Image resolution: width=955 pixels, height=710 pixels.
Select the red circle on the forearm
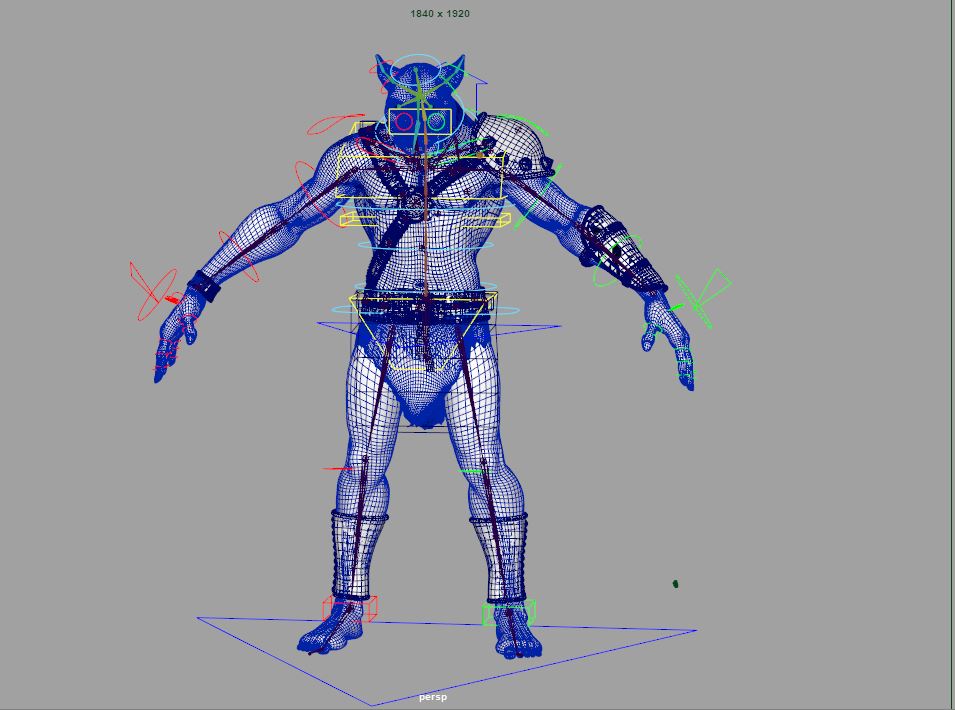click(239, 256)
